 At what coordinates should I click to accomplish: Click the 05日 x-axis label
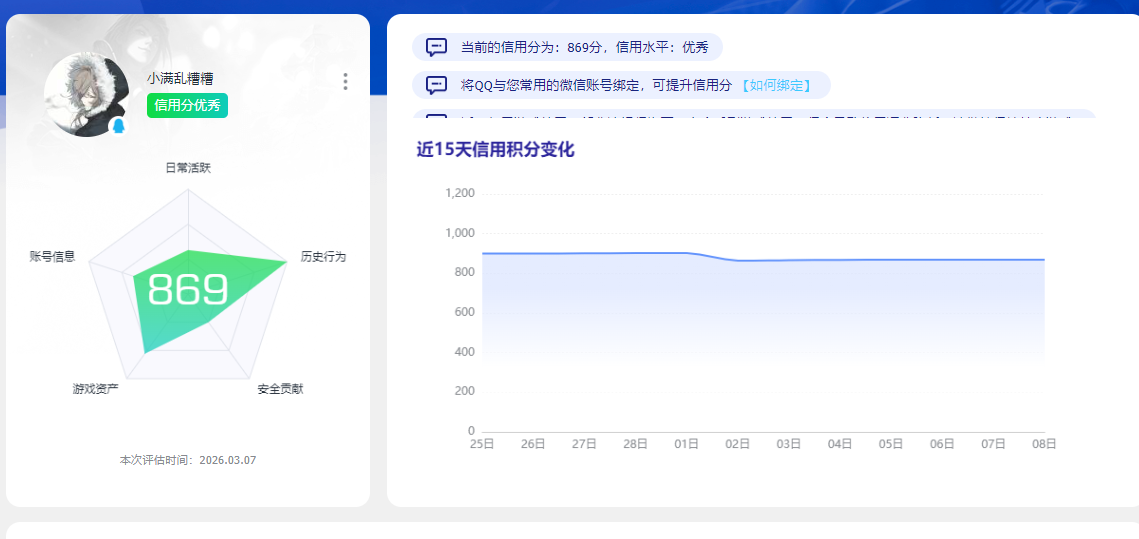click(x=891, y=444)
